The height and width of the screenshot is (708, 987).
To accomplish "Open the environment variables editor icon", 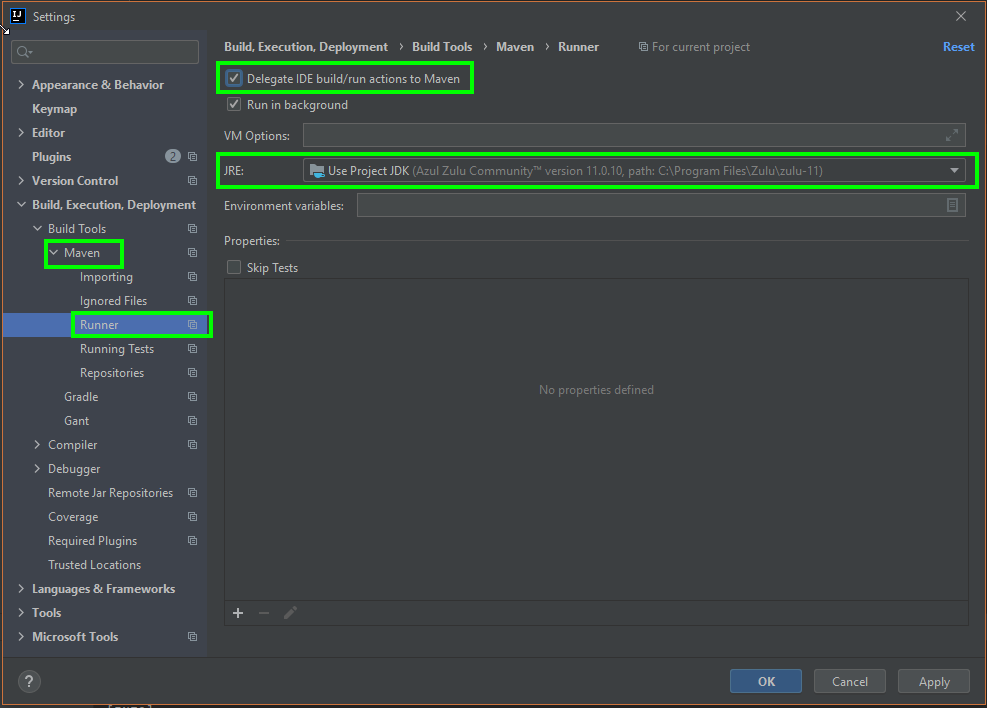I will point(952,205).
